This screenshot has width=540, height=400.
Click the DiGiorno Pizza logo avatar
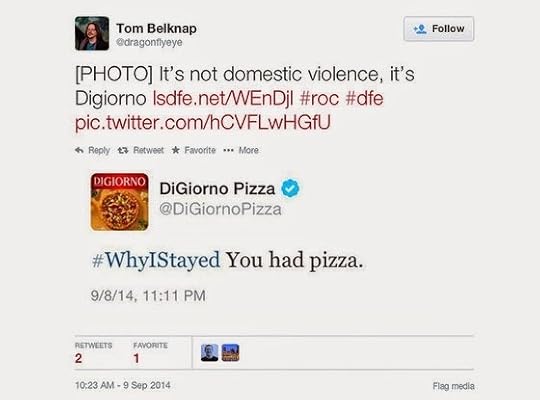click(x=120, y=202)
